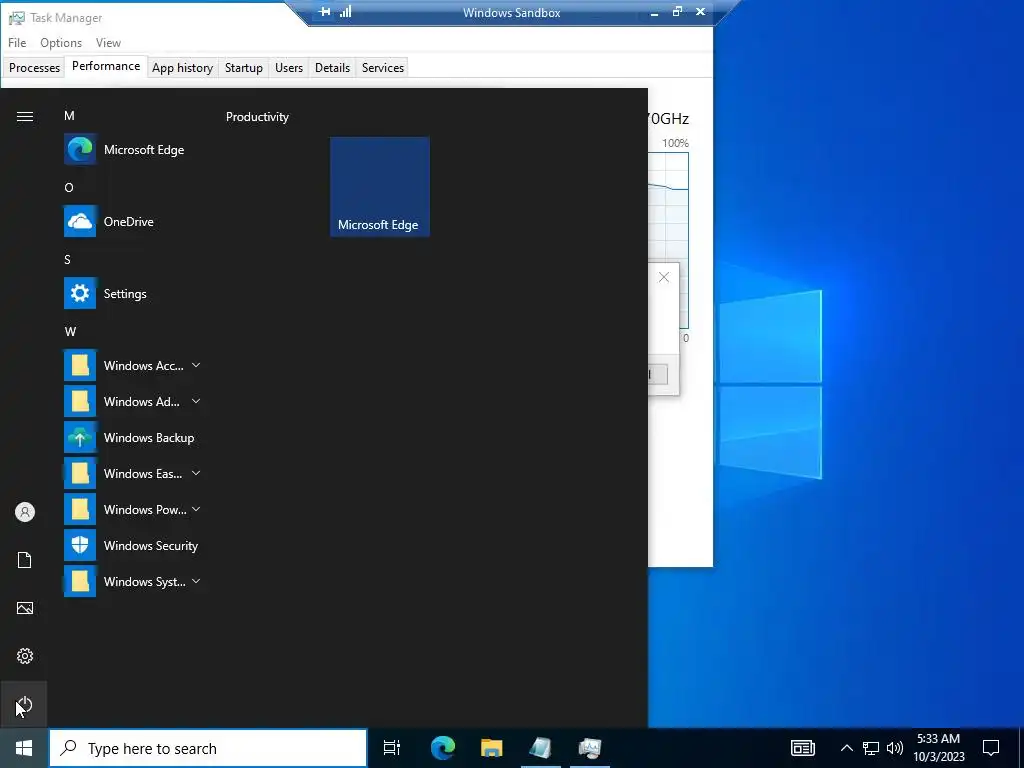The height and width of the screenshot is (768, 1024).
Task: Show hidden system tray icons
Action: (846, 748)
